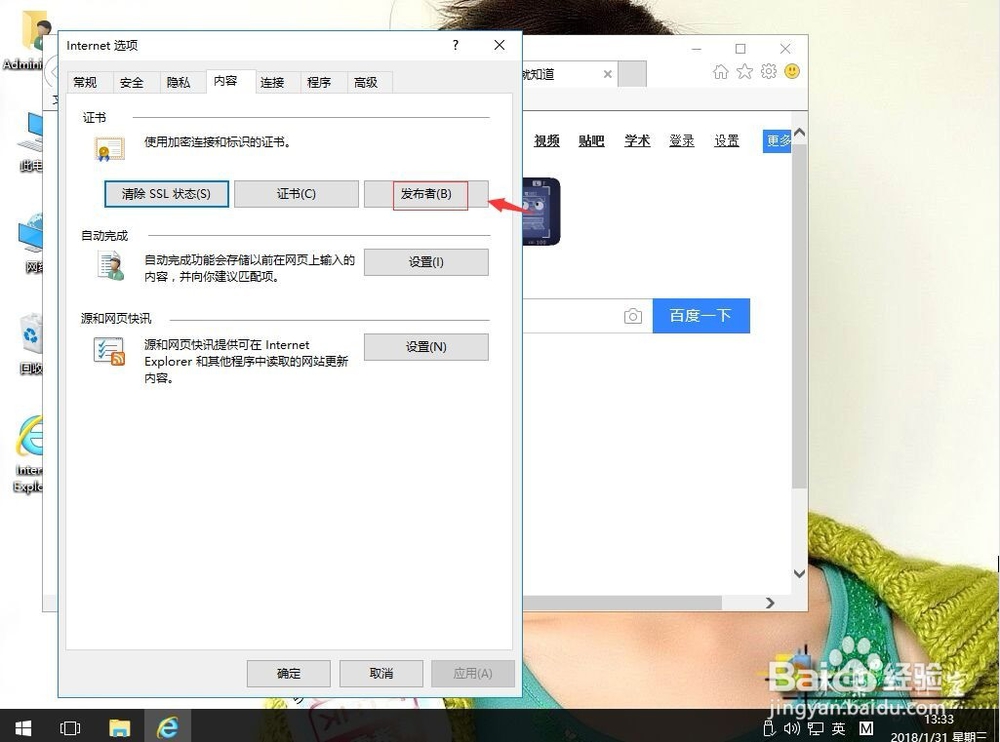
Task: Click the 英 input language indicator
Action: point(839,729)
